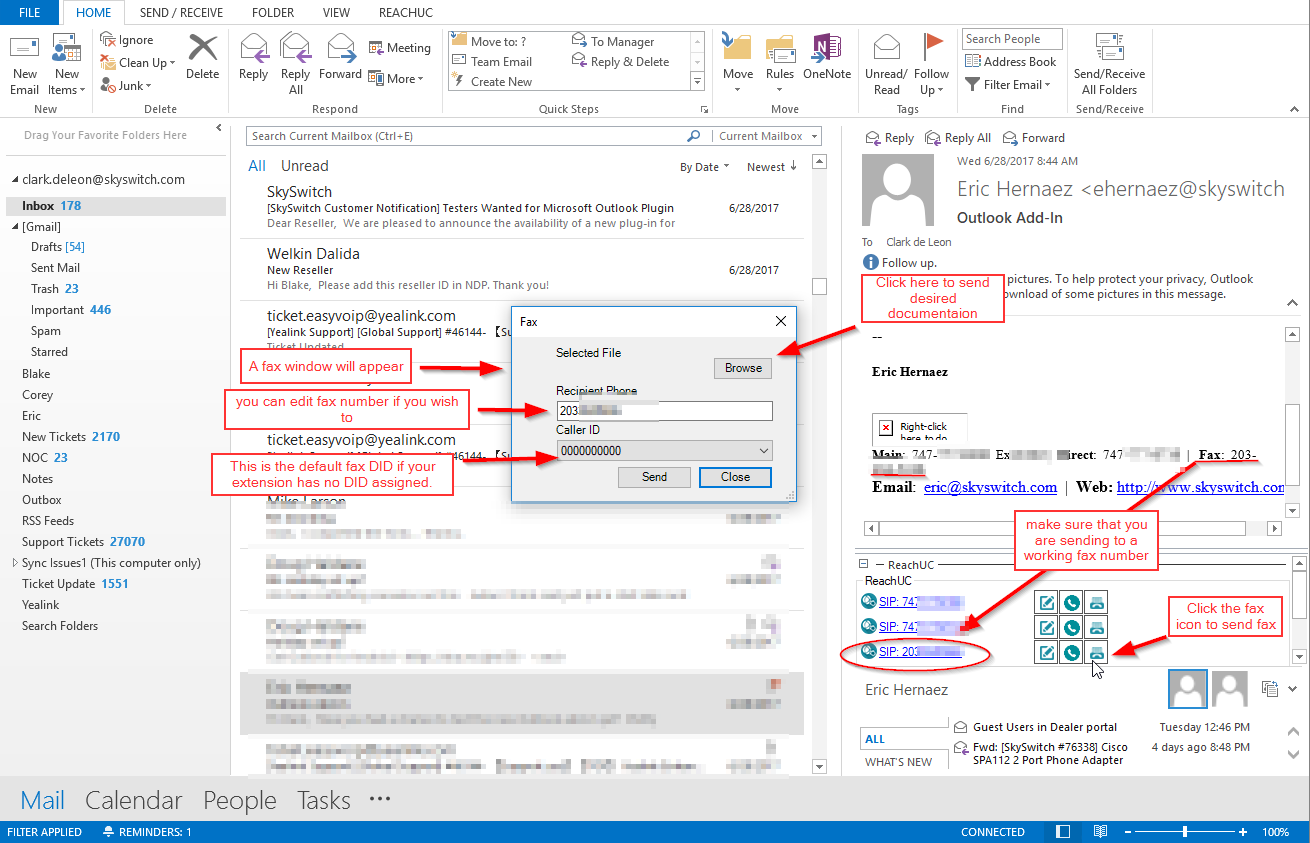Apply the Team Email quick step
1310x843 pixels.
[x=492, y=62]
